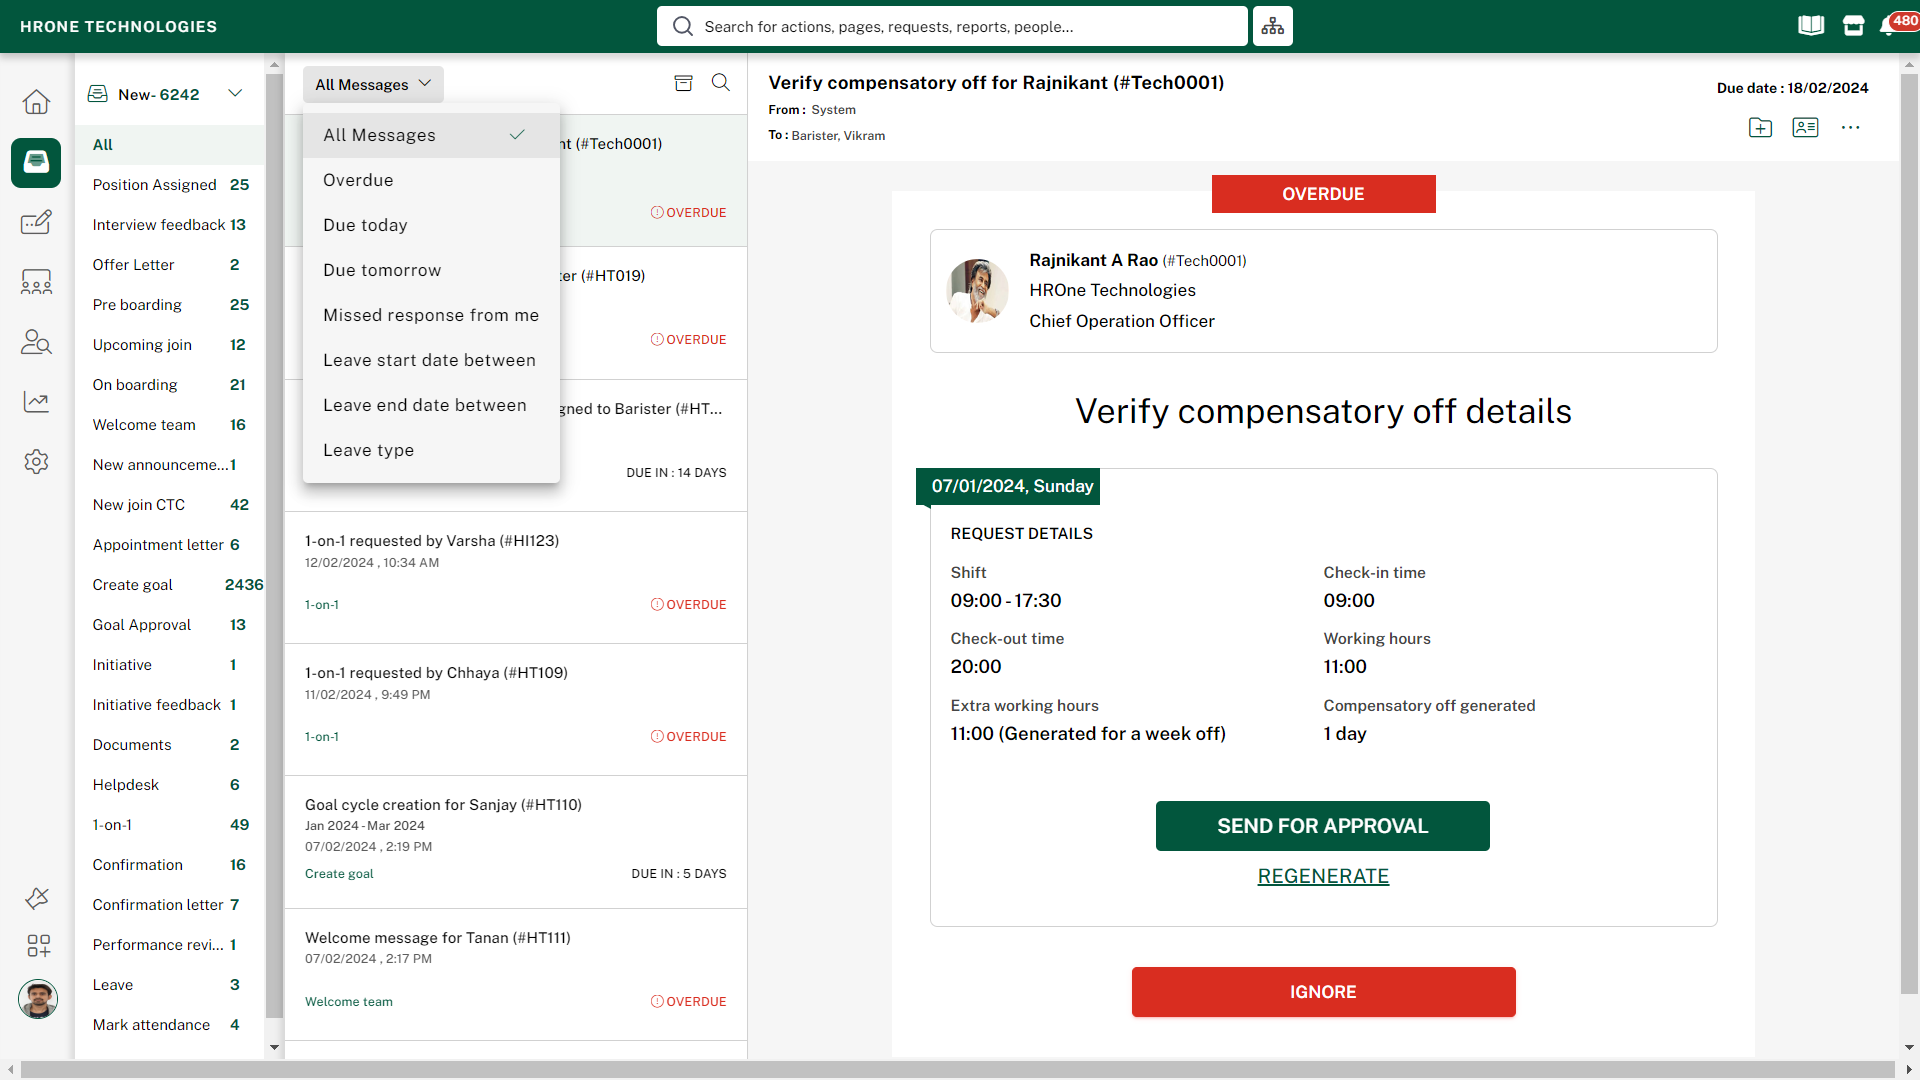Expand the New-6242 inbox dropdown
1920x1080 pixels.
tap(235, 94)
